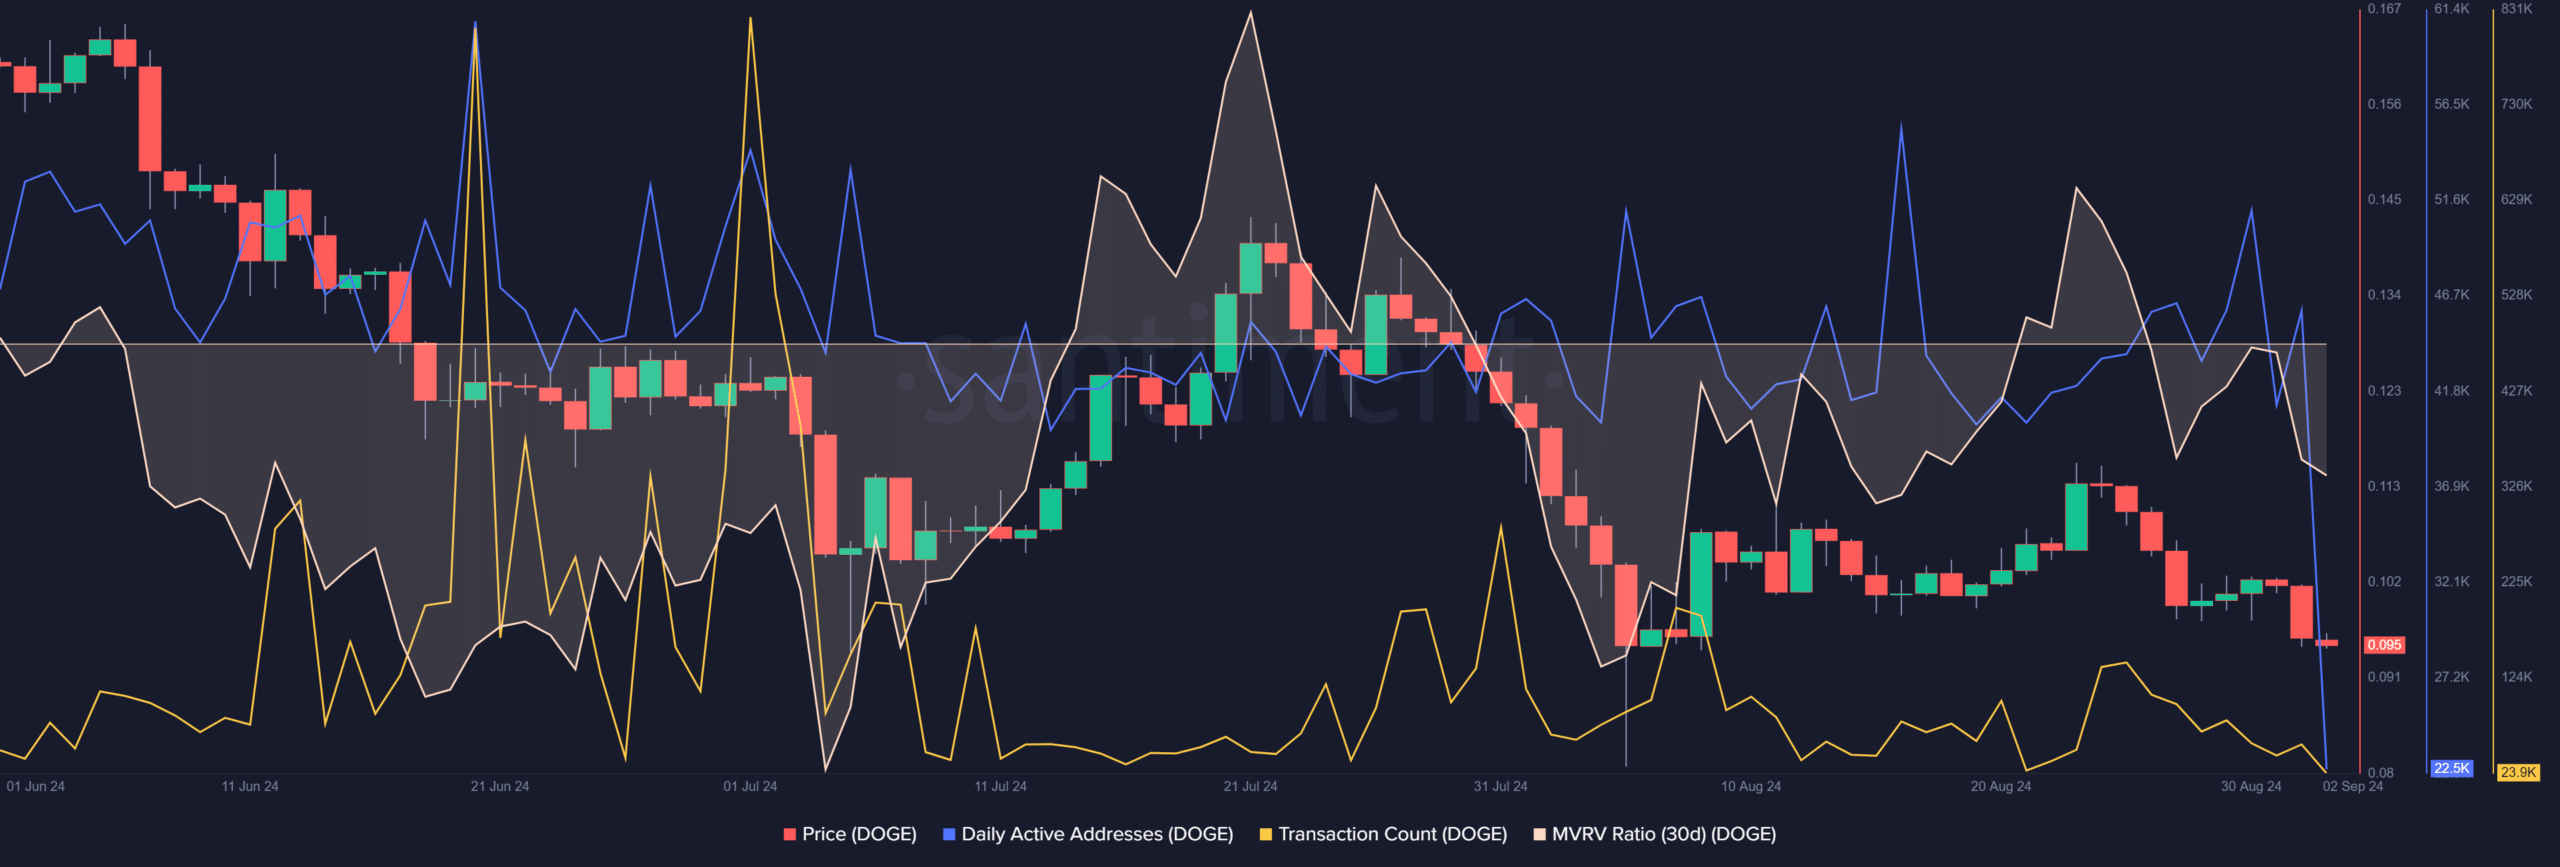The height and width of the screenshot is (867, 2560).
Task: Click the 01 Jul 24 date label
Action: click(750, 786)
